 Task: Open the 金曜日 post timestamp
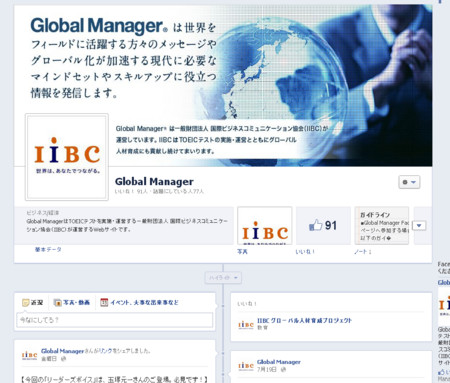tap(49, 359)
